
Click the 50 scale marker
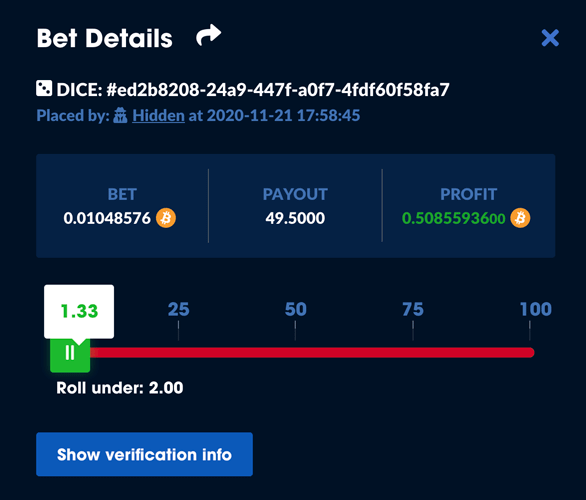[x=295, y=309]
